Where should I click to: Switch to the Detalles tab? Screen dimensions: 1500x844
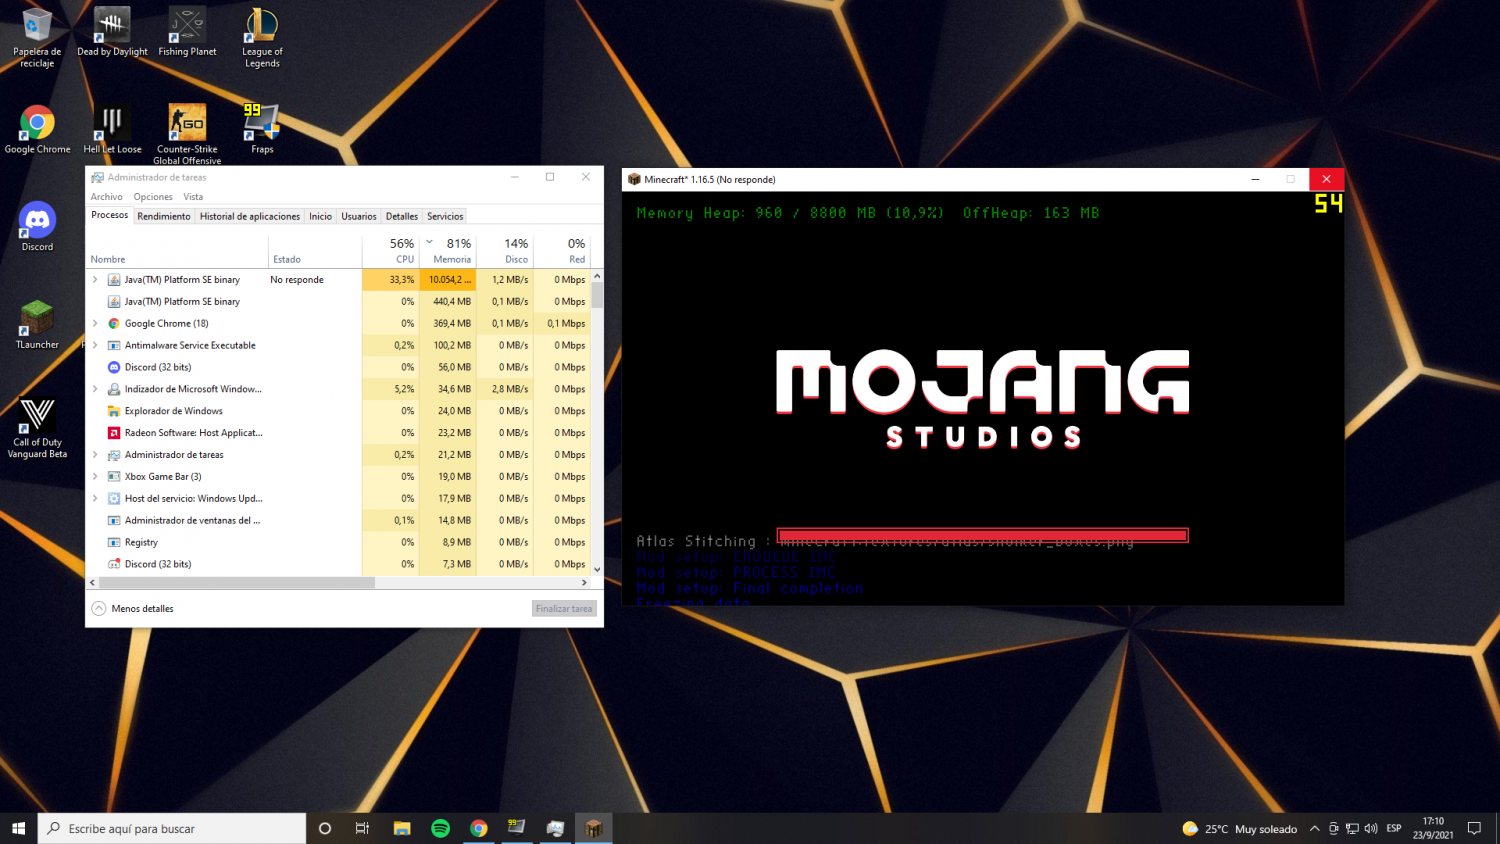click(402, 216)
